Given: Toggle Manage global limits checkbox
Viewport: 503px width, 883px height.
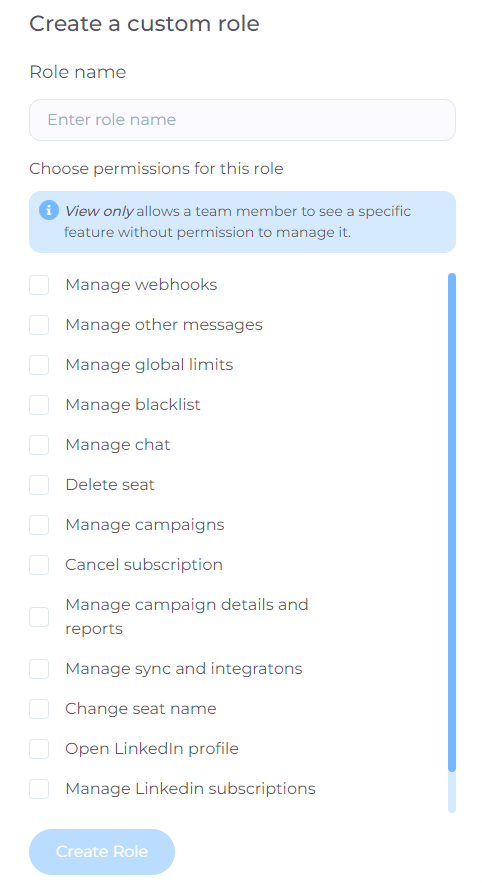Looking at the screenshot, I should [x=39, y=365].
